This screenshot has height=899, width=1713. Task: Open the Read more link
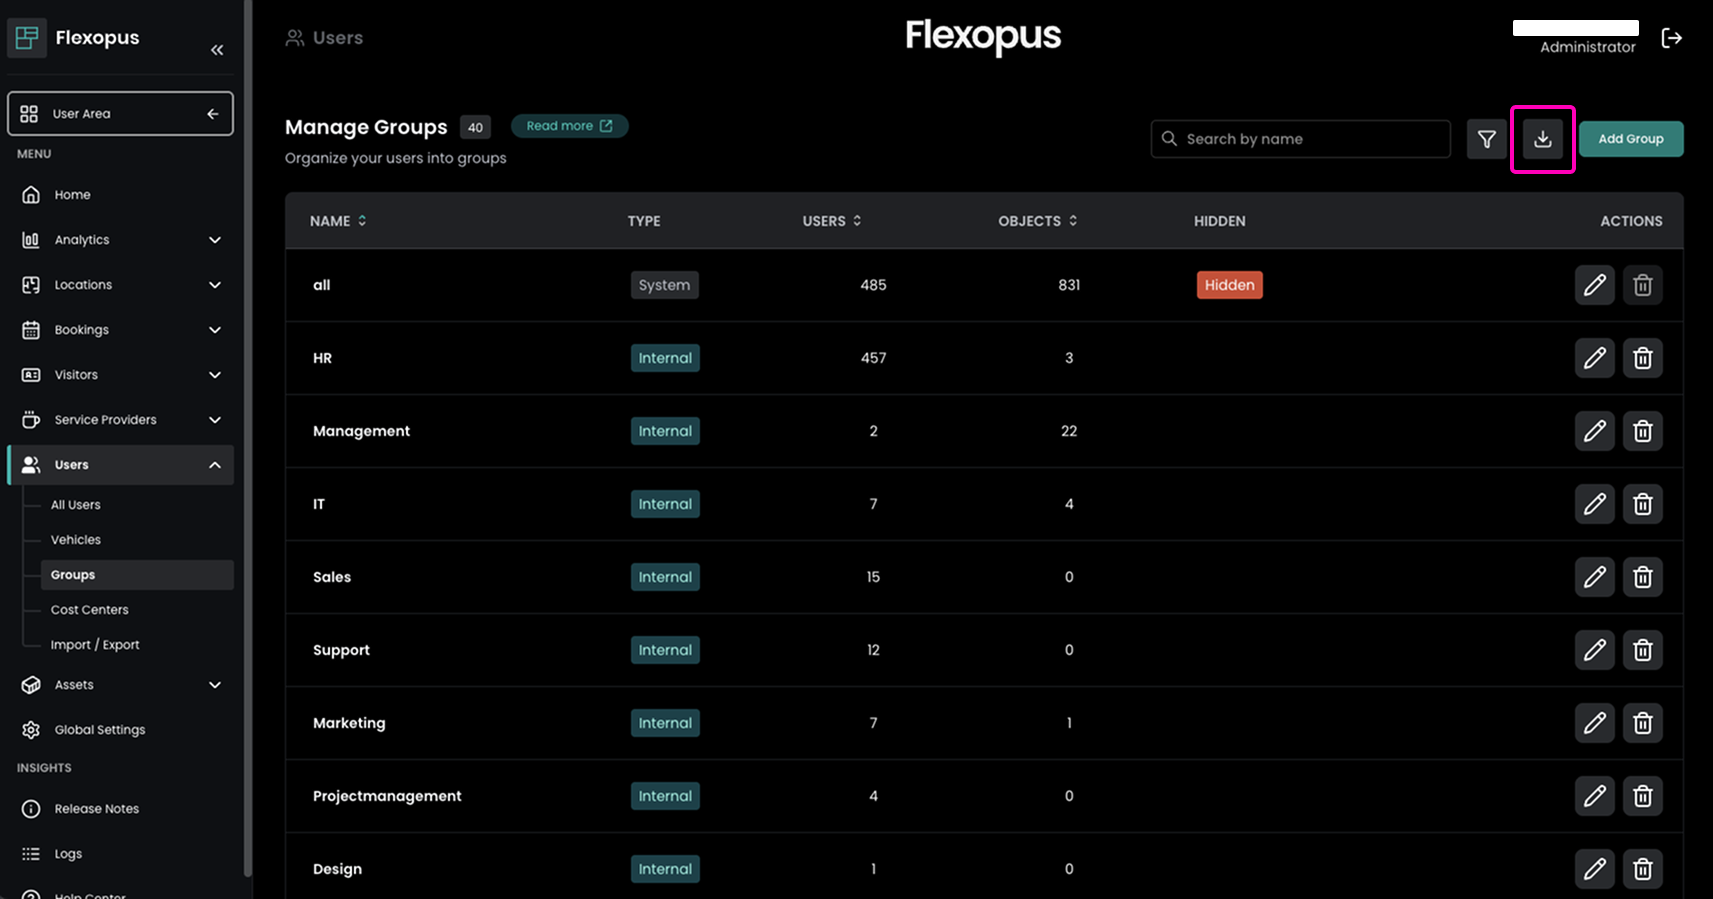[x=569, y=126]
